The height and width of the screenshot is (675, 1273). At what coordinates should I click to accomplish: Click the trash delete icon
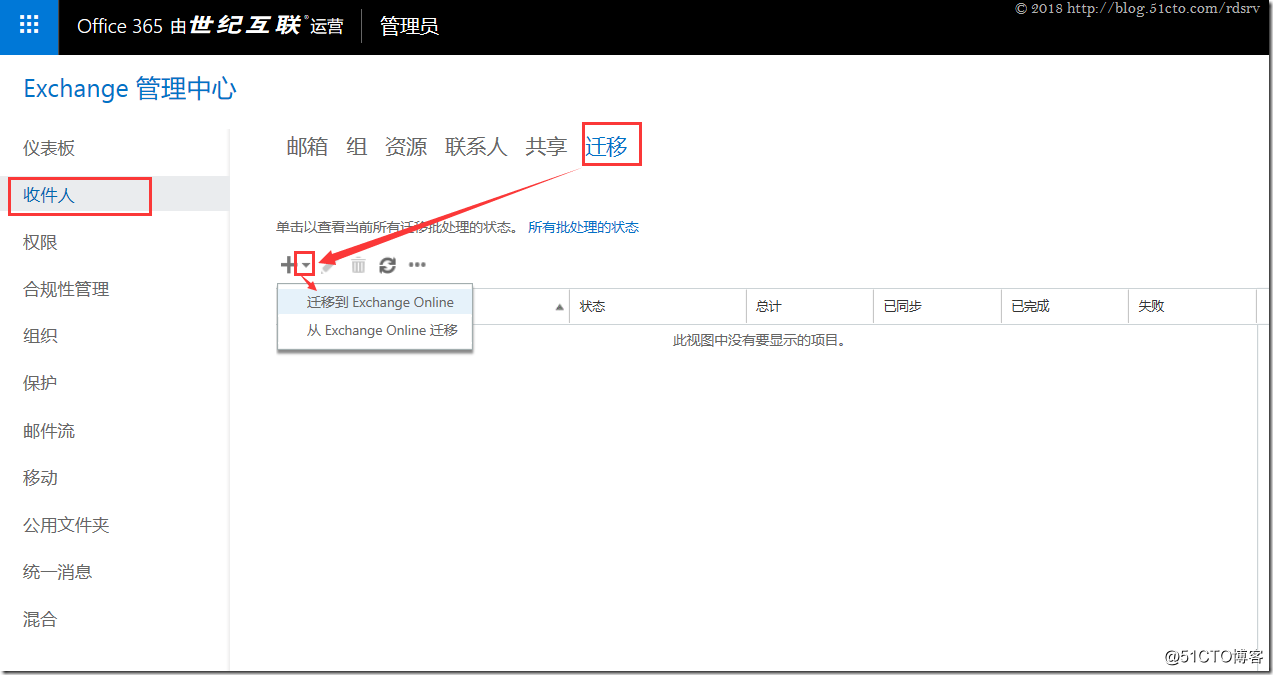pyautogui.click(x=358, y=265)
